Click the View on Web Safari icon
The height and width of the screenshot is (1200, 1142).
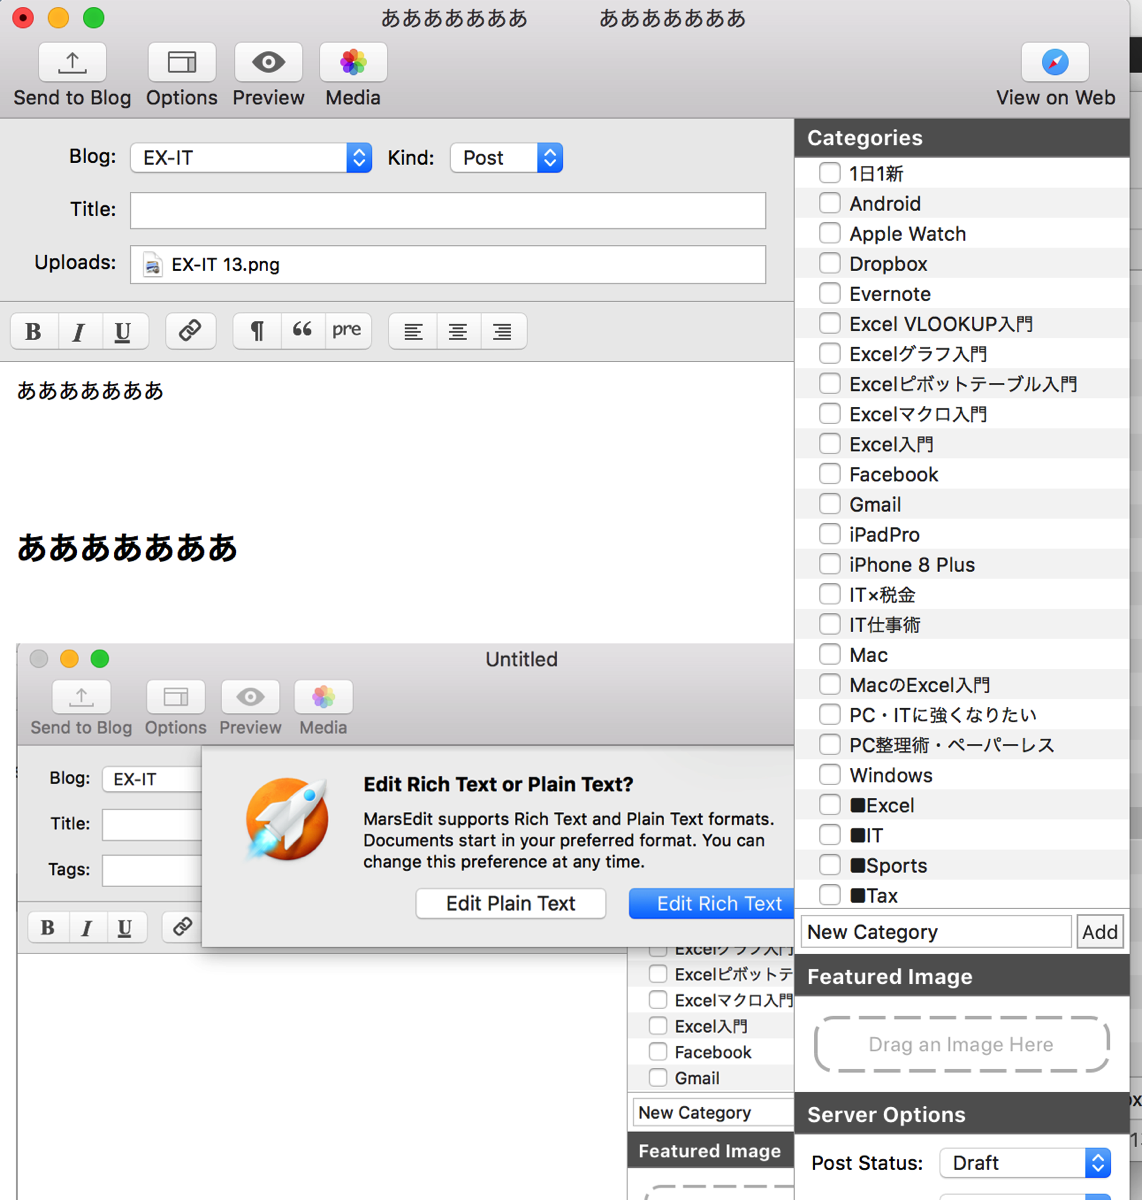click(1055, 62)
